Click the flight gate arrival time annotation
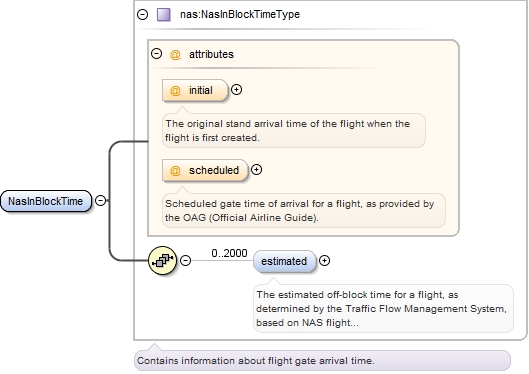 point(255,361)
